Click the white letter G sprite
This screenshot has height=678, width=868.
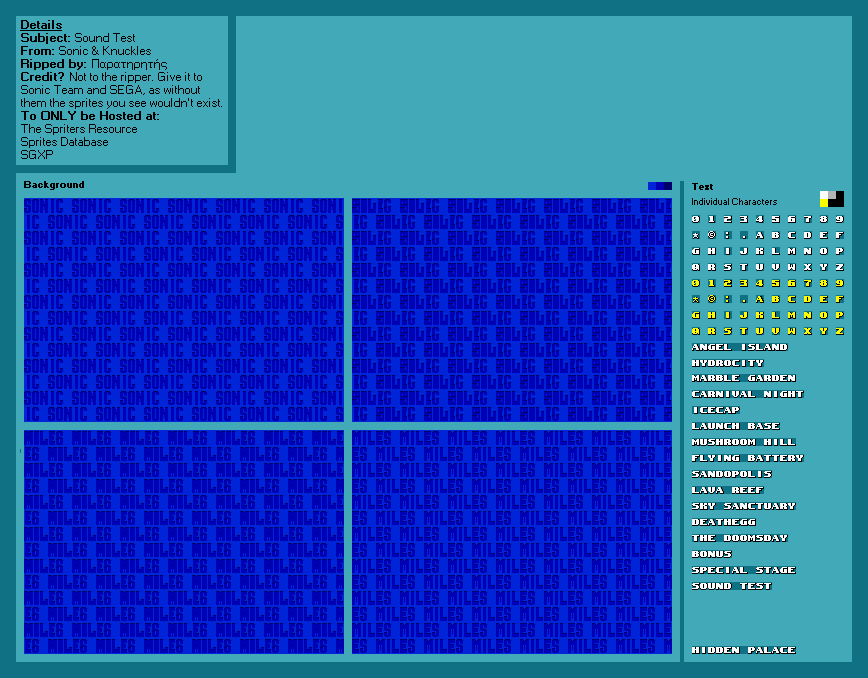pos(696,251)
